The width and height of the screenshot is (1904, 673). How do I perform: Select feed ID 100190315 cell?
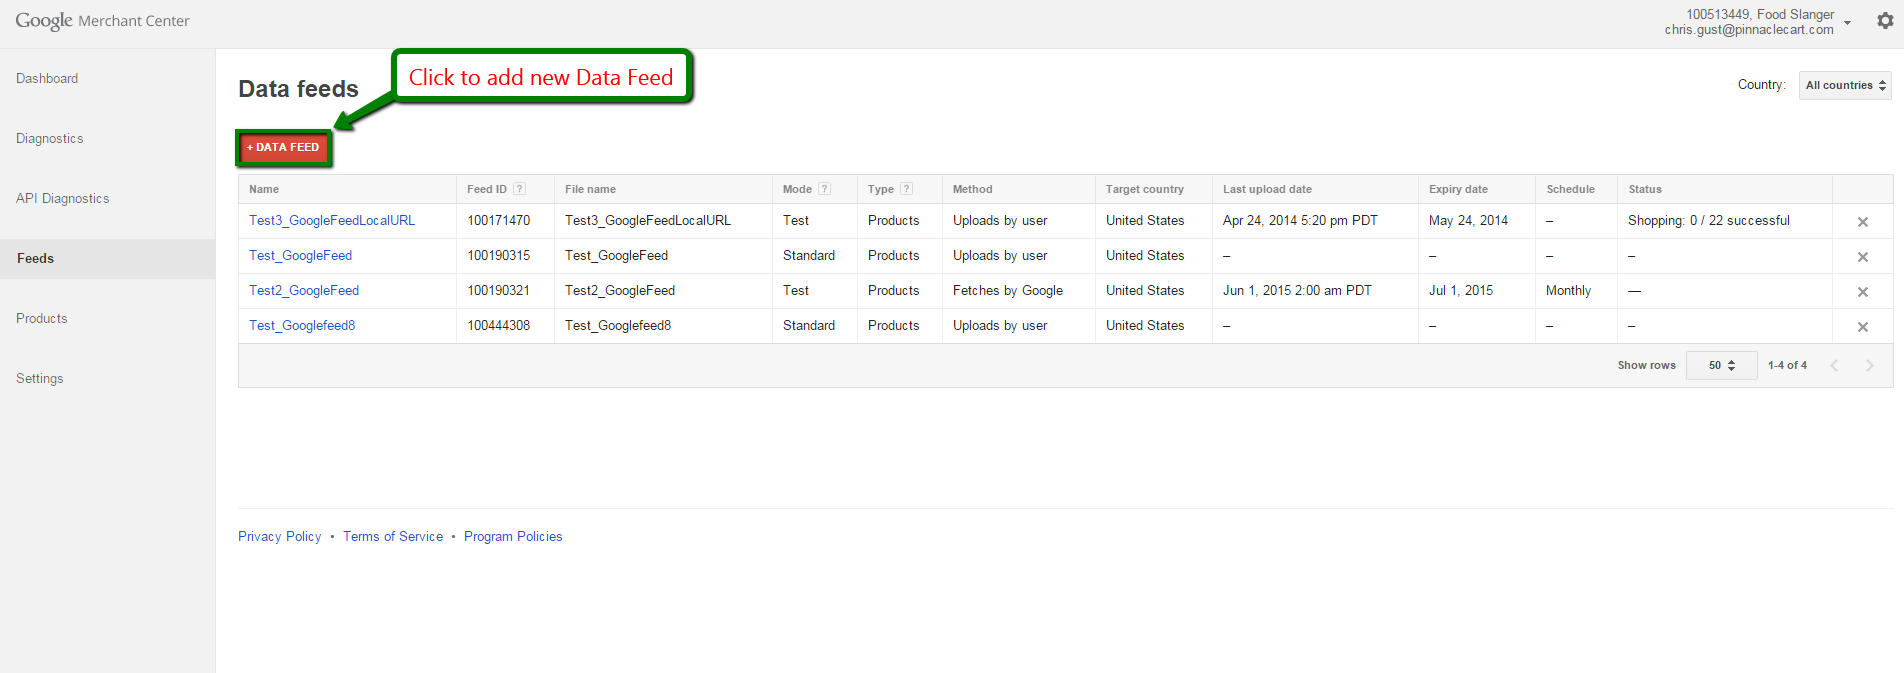coord(499,255)
